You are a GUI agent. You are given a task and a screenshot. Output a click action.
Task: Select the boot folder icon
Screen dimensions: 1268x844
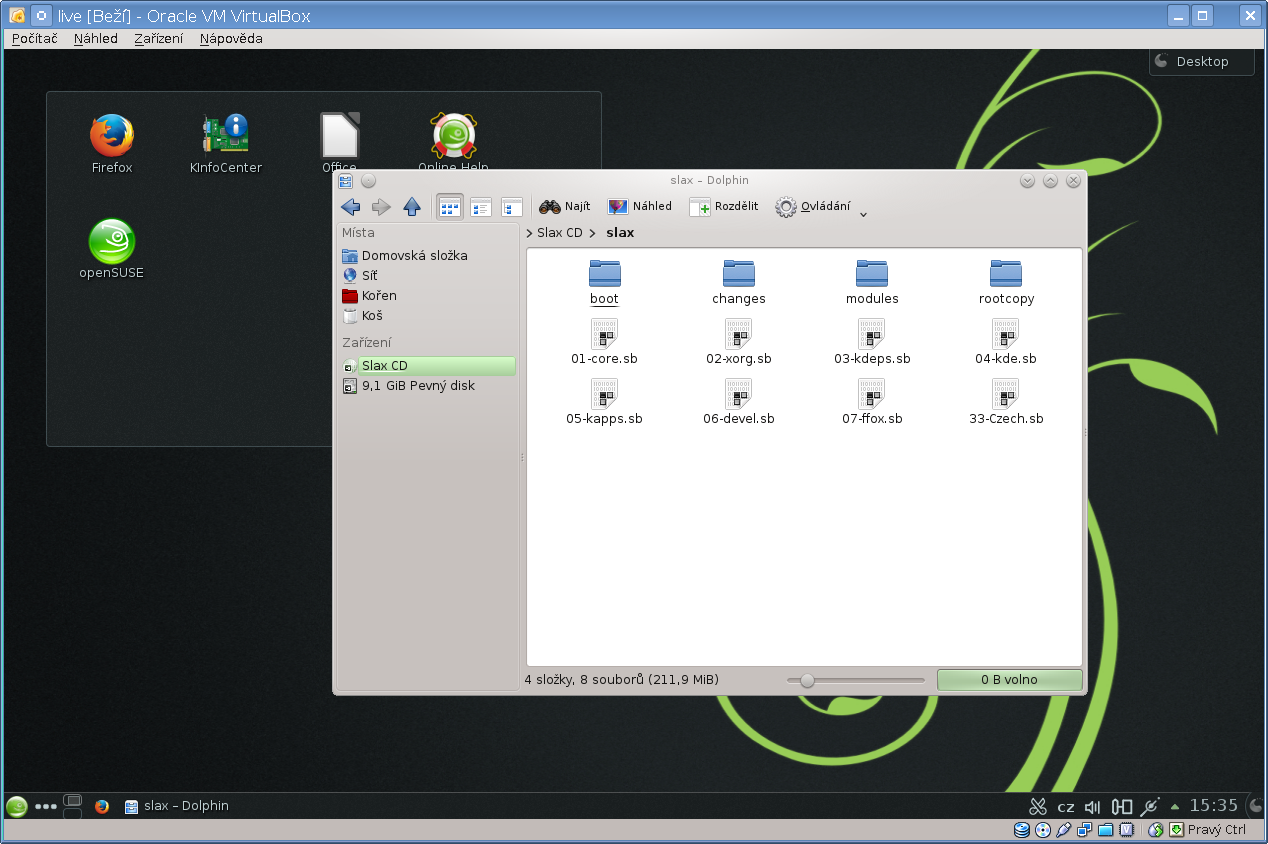click(605, 273)
